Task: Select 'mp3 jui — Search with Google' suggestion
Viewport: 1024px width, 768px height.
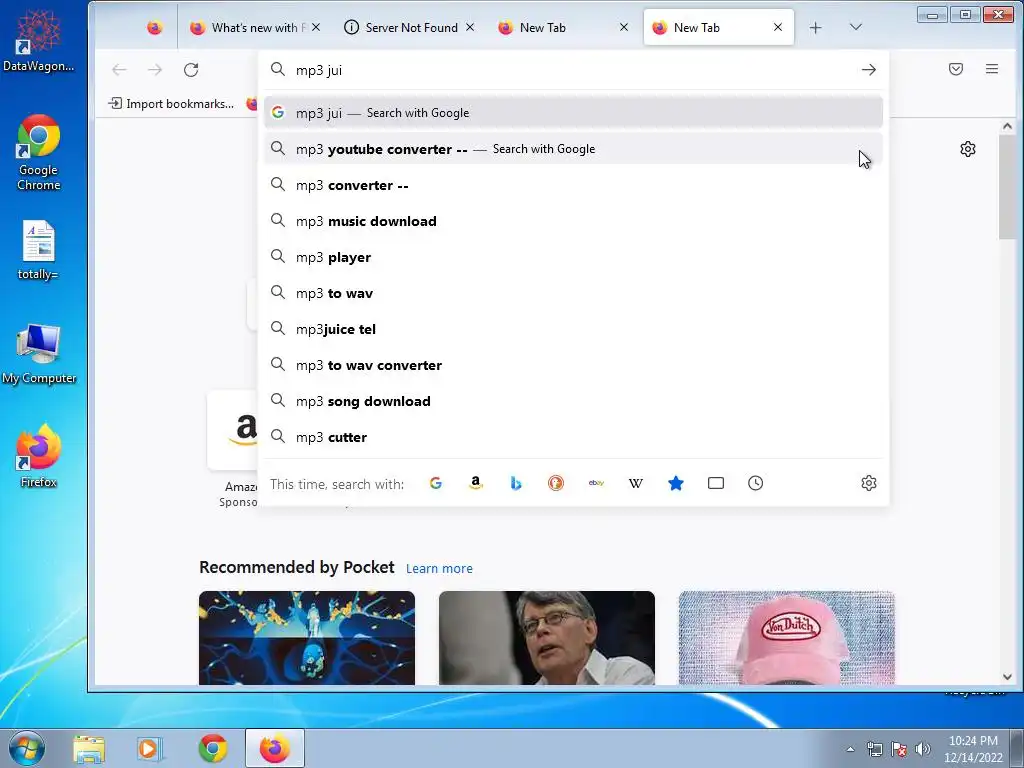Action: click(x=573, y=112)
